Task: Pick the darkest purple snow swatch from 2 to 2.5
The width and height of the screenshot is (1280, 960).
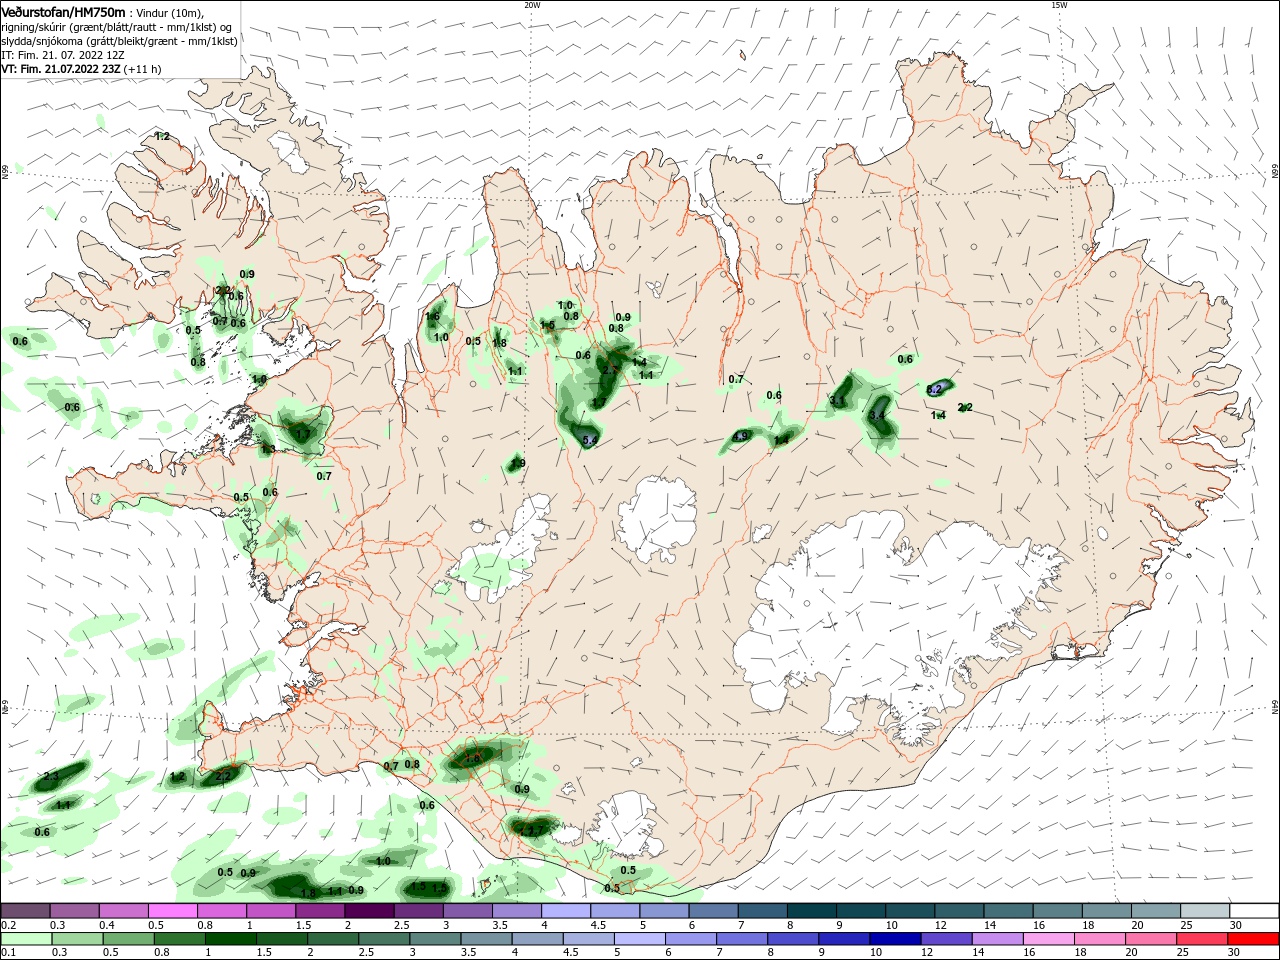Action: coord(369,911)
